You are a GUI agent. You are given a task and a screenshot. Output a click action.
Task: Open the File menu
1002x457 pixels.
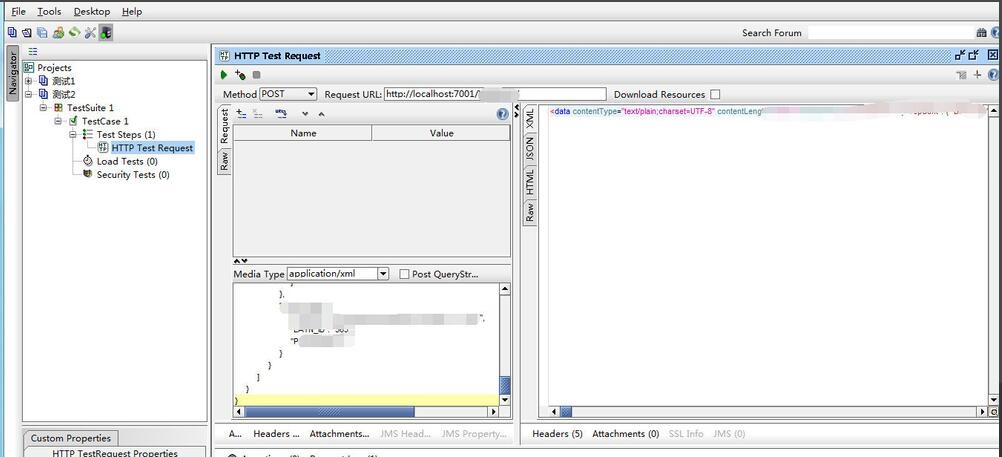pos(19,12)
